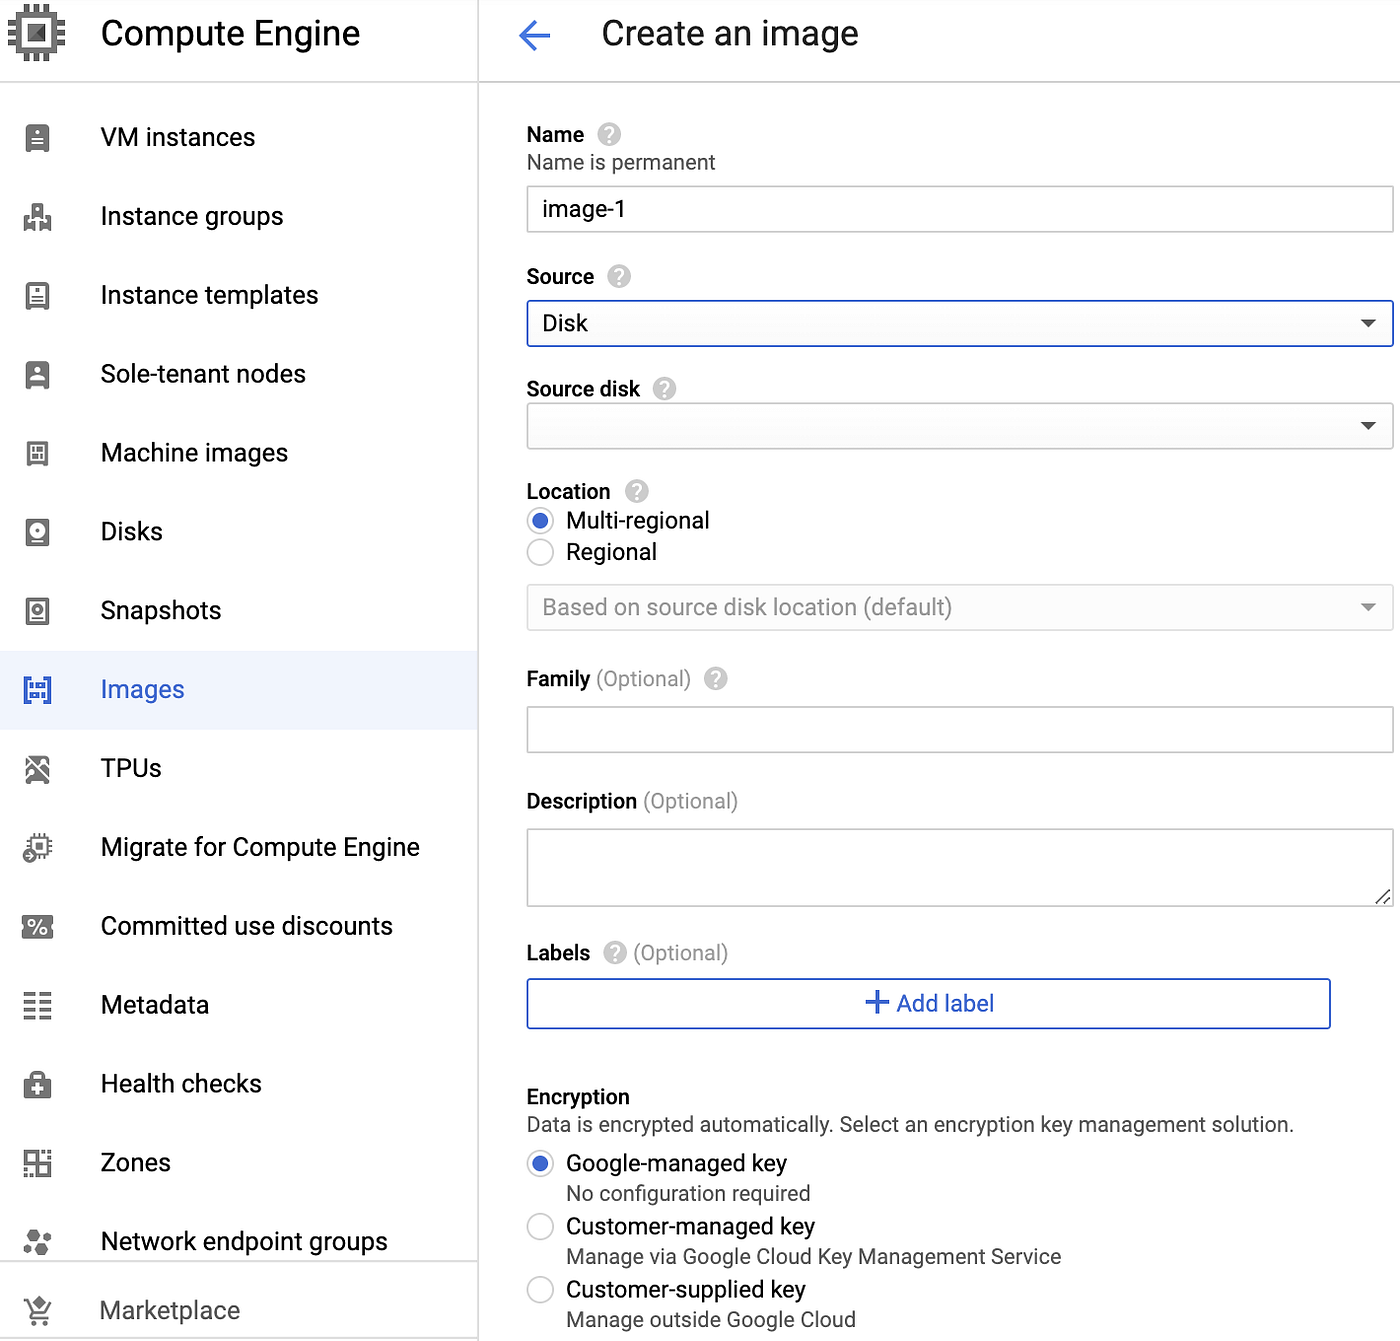The width and height of the screenshot is (1400, 1341).
Task: Click the TPUs icon
Action: coord(37,769)
